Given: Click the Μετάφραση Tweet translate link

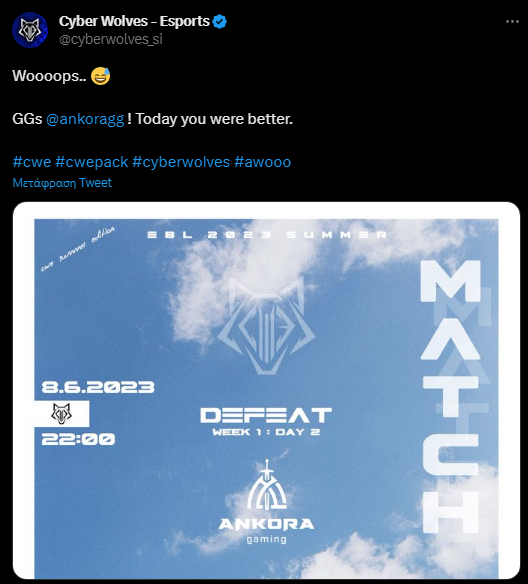Looking at the screenshot, I should (62, 183).
